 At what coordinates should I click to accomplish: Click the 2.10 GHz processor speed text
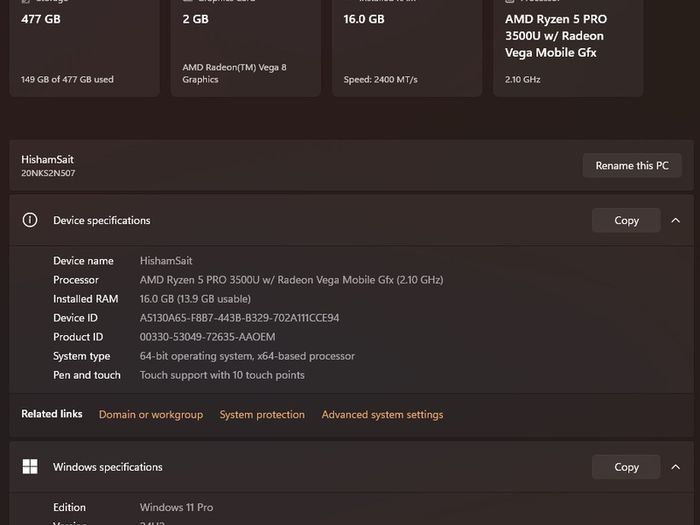click(x=523, y=79)
